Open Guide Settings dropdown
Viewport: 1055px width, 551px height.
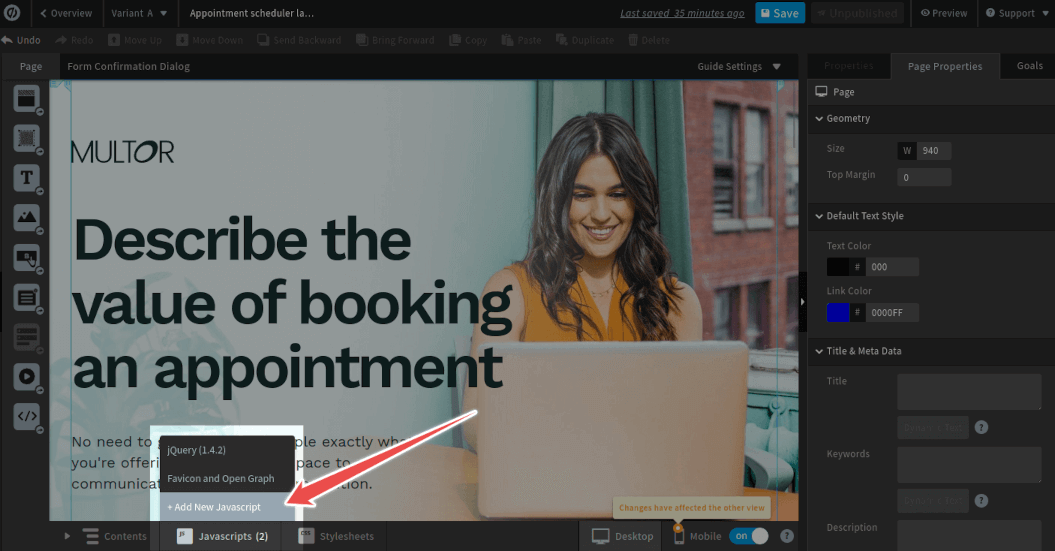(x=739, y=67)
